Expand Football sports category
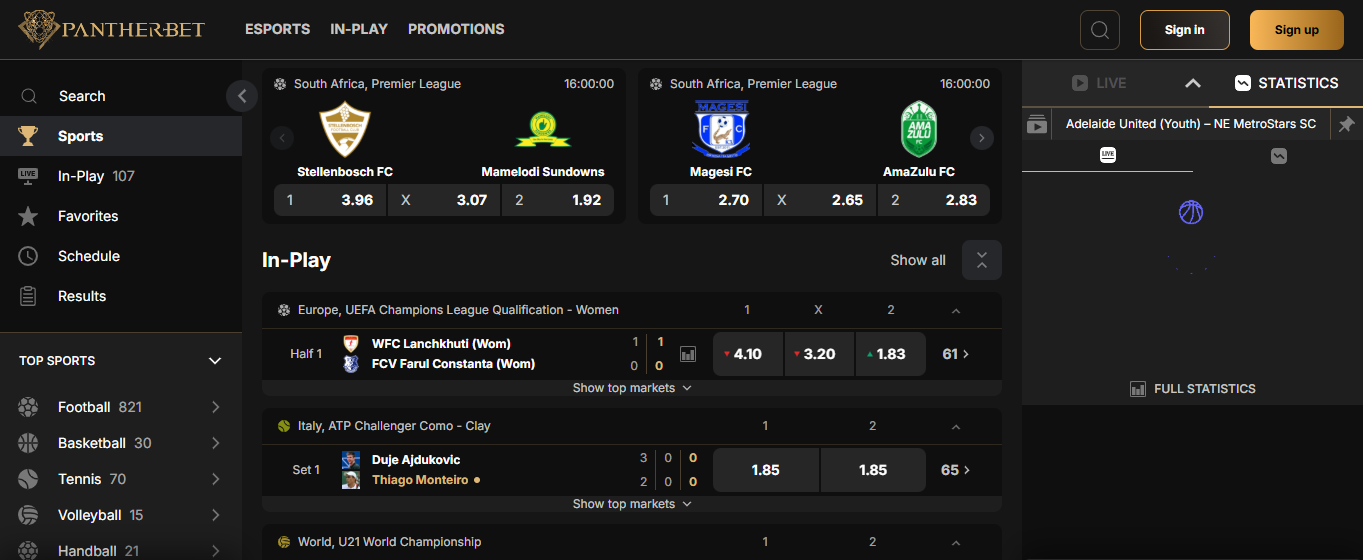Viewport: 1363px width, 560px height. [215, 407]
